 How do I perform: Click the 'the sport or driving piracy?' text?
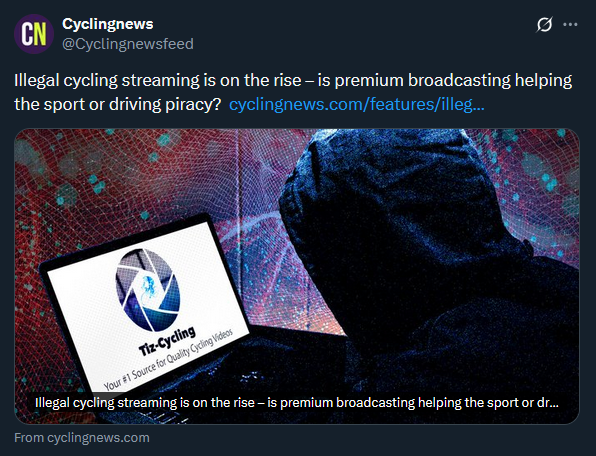(117, 104)
